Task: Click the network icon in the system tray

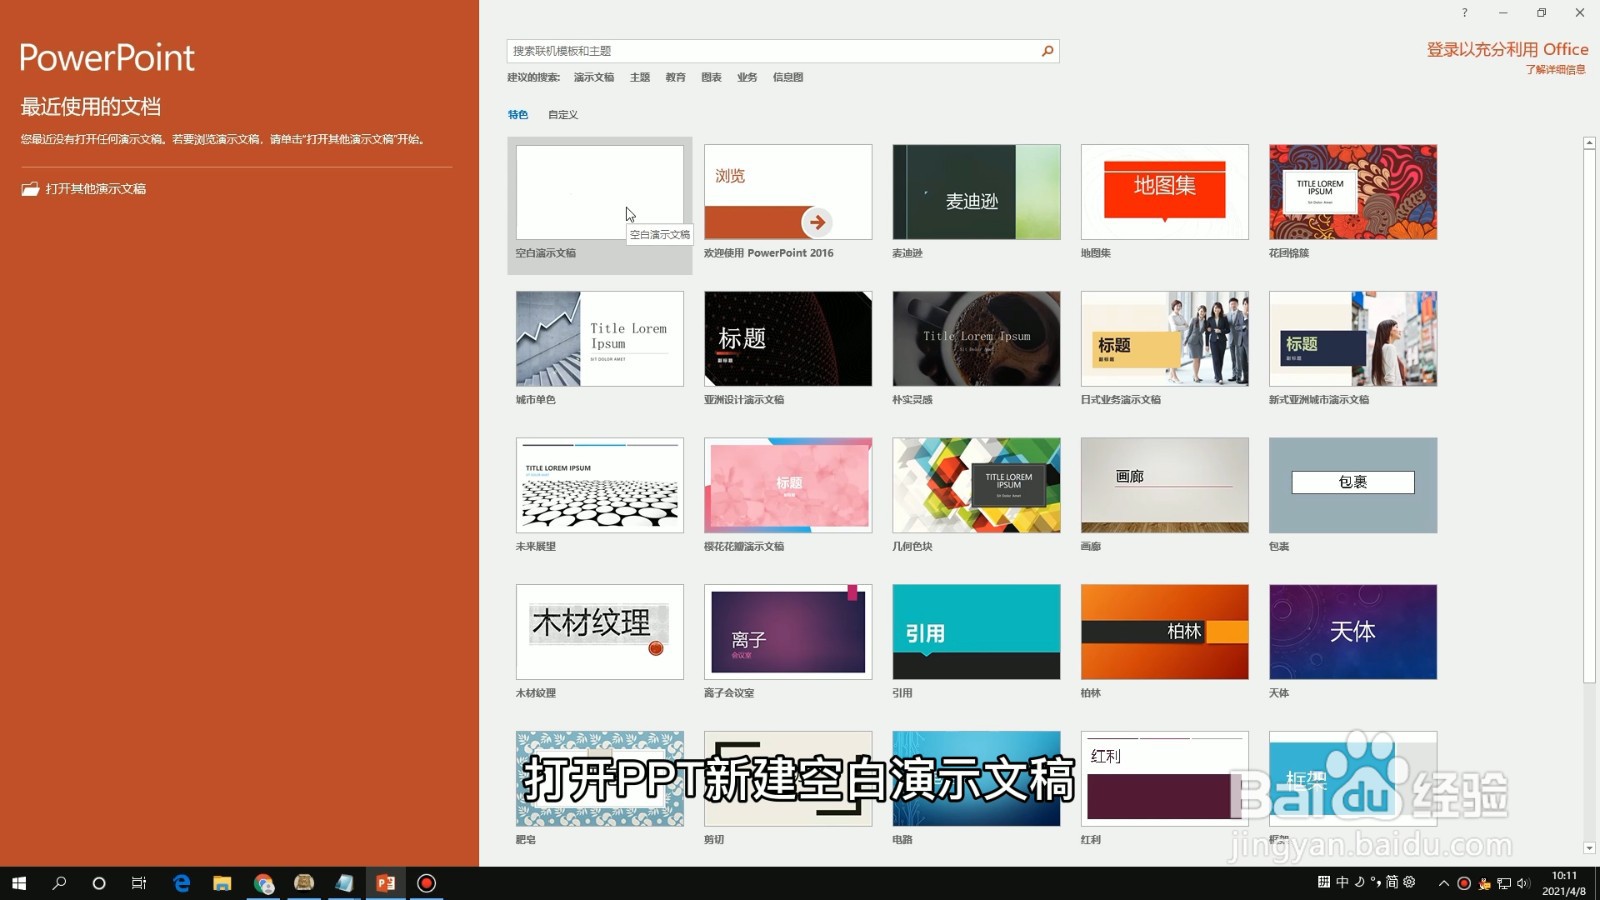Action: pyautogui.click(x=1503, y=883)
